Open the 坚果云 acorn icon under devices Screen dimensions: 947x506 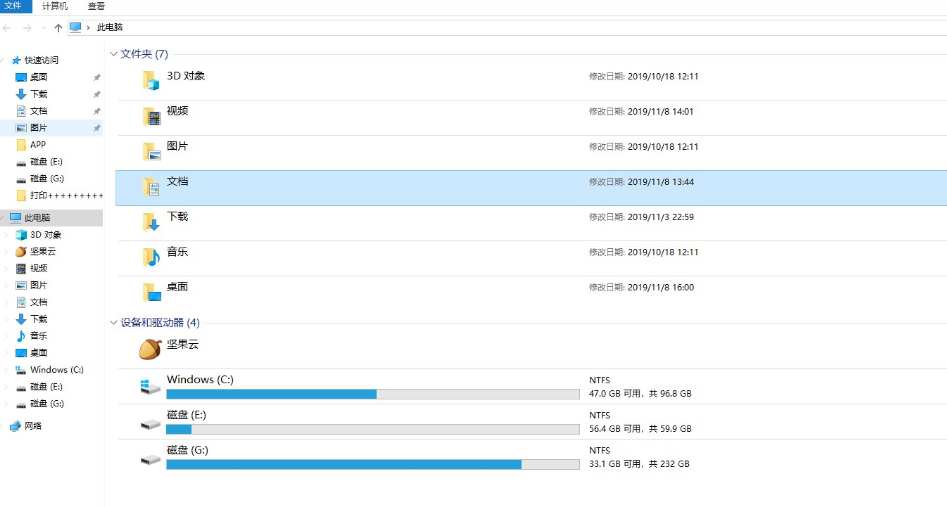click(150, 349)
